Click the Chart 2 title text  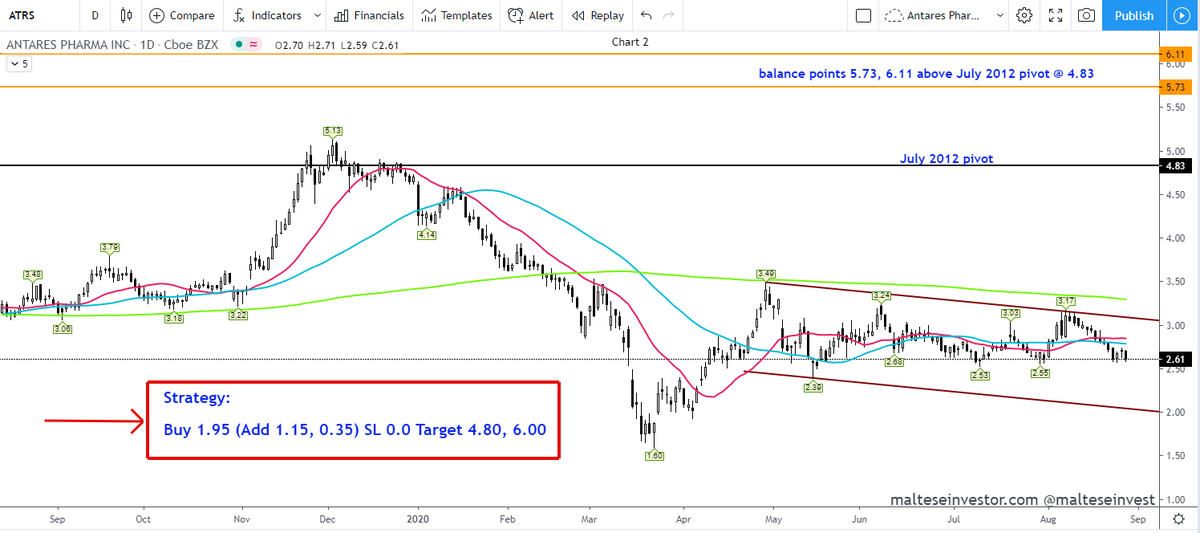click(x=631, y=42)
